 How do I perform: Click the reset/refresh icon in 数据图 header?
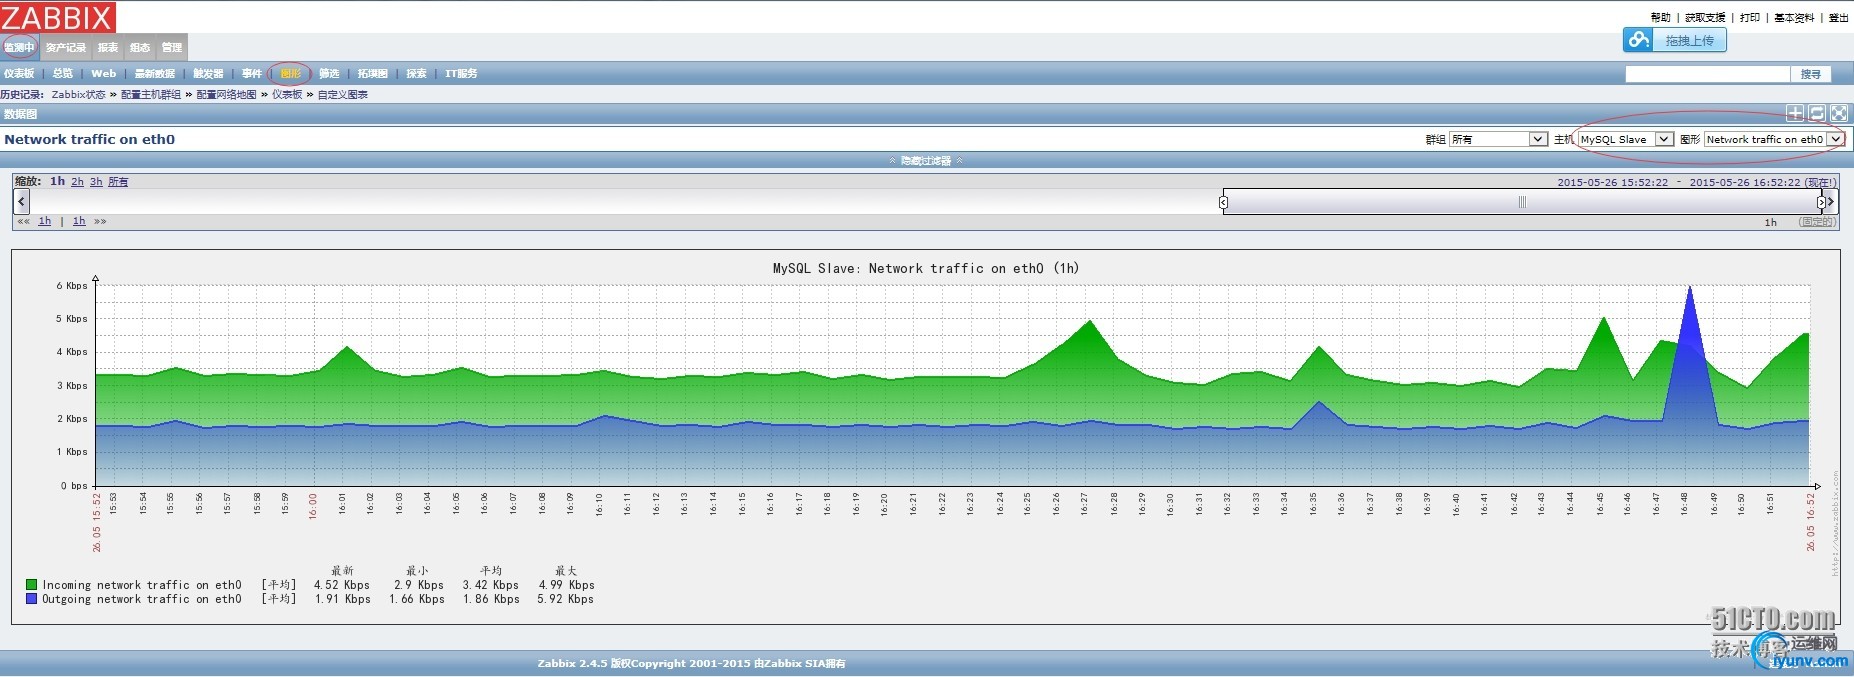pos(1817,114)
